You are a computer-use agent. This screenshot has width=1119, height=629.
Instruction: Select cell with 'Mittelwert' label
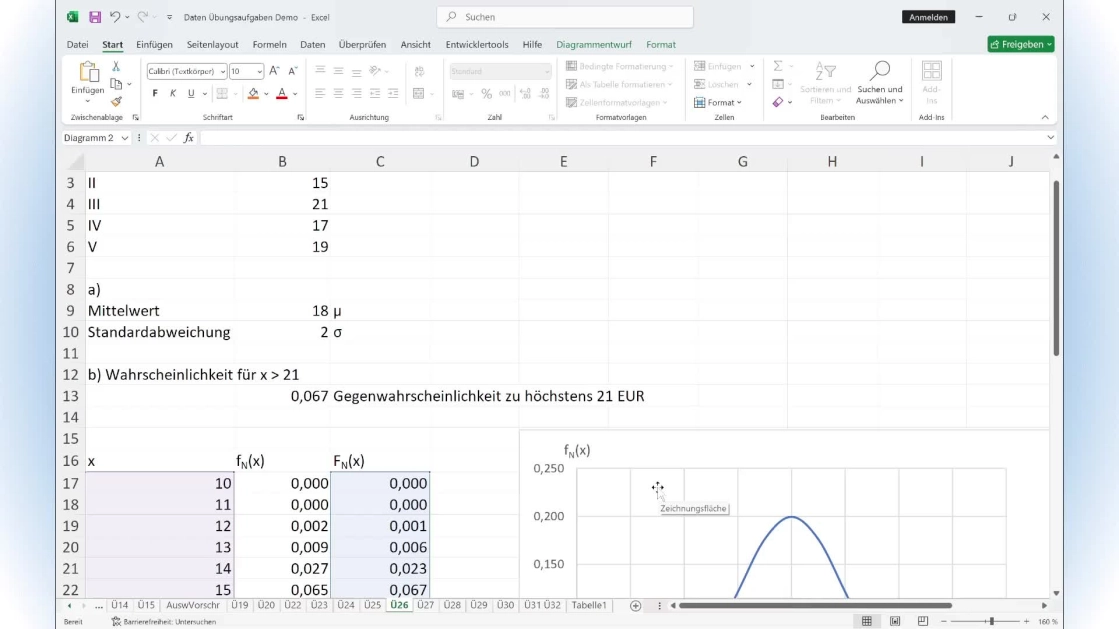159,311
